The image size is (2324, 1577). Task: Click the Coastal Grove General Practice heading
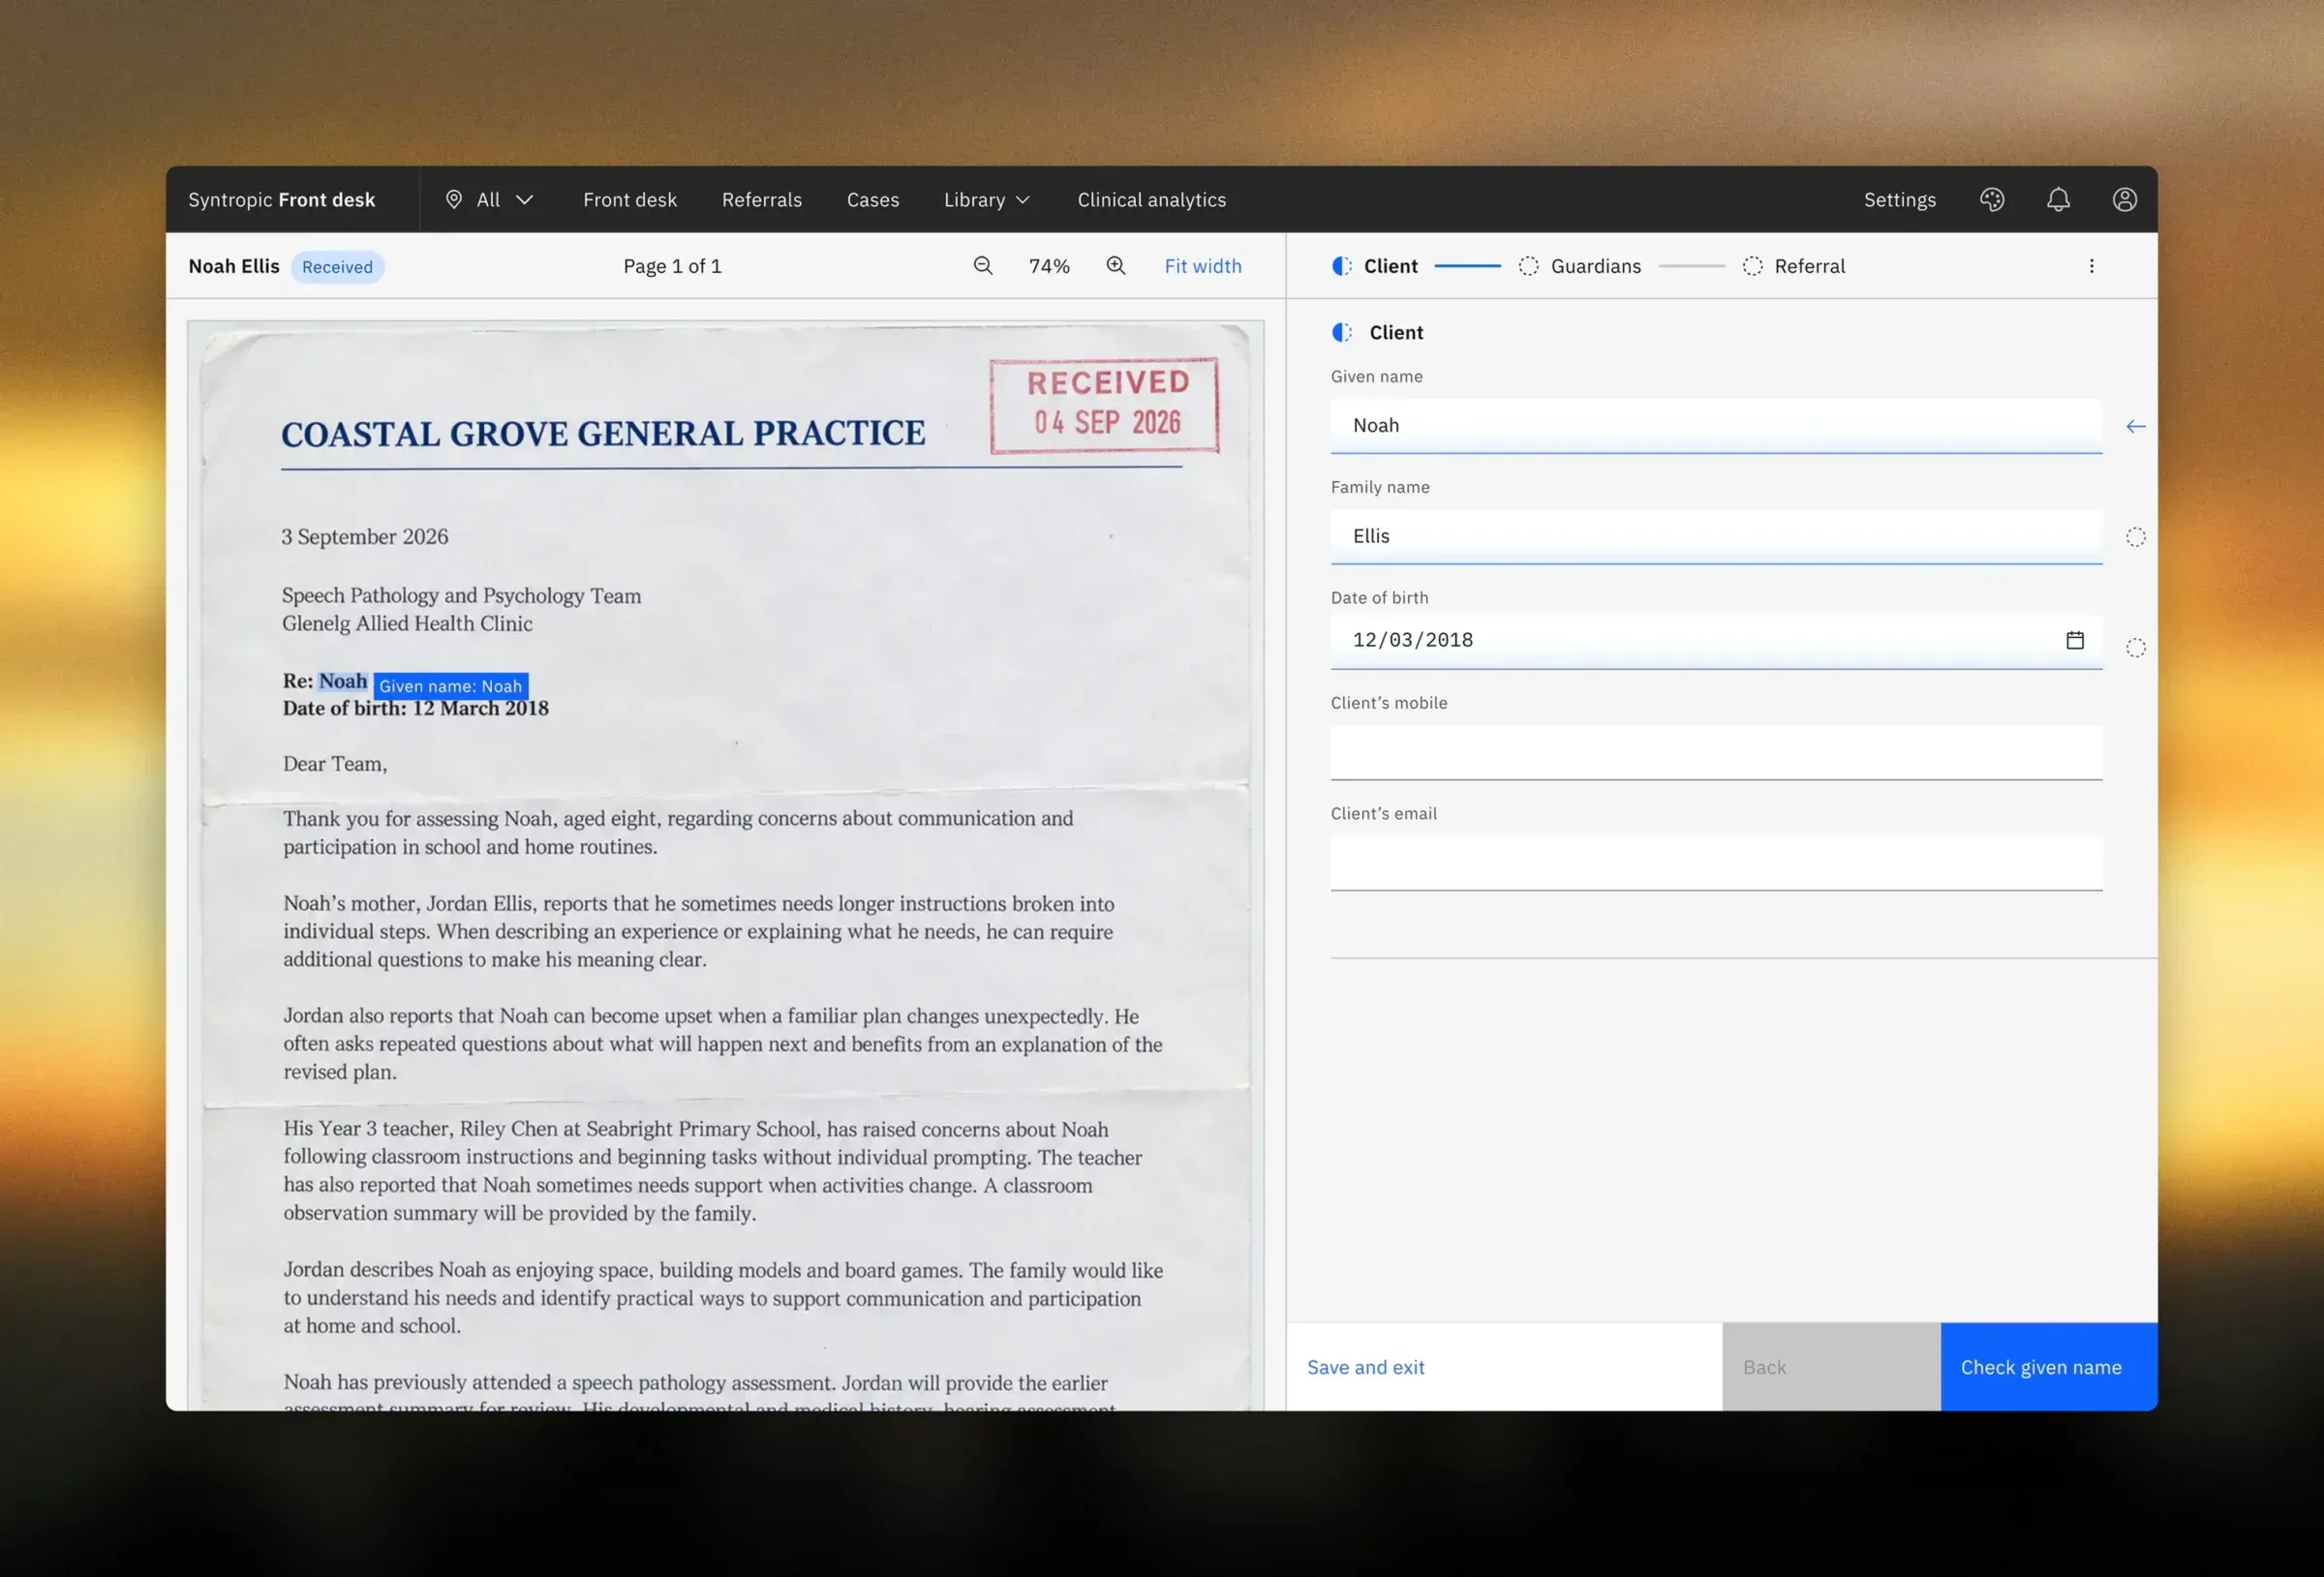click(603, 433)
